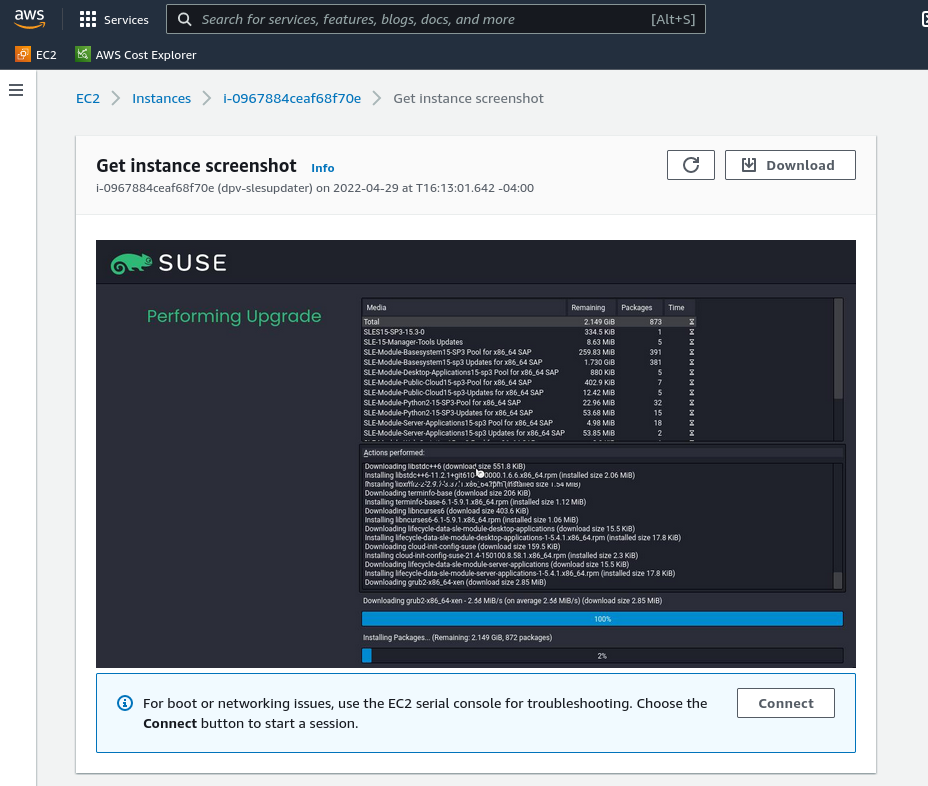
Task: Click the magnifying glass in the search bar
Action: click(x=184, y=19)
